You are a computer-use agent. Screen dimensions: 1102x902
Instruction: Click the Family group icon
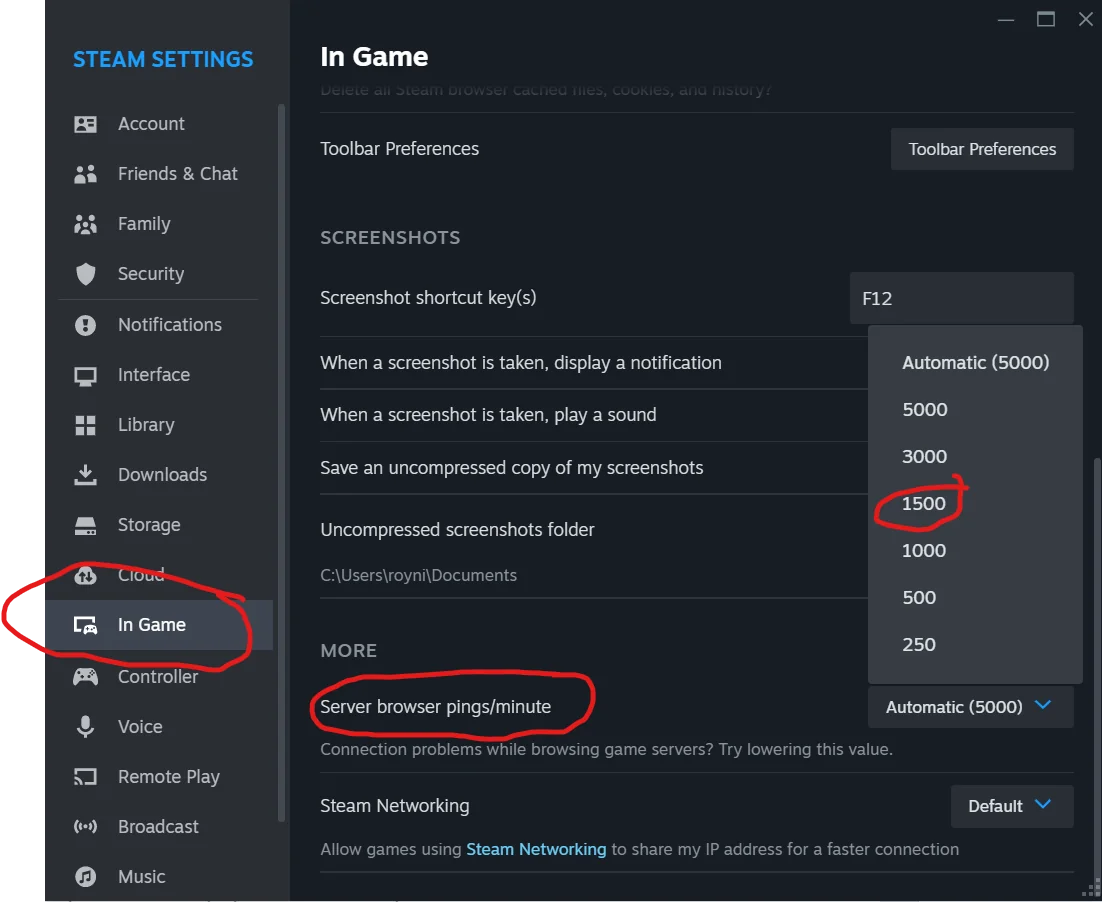point(86,224)
